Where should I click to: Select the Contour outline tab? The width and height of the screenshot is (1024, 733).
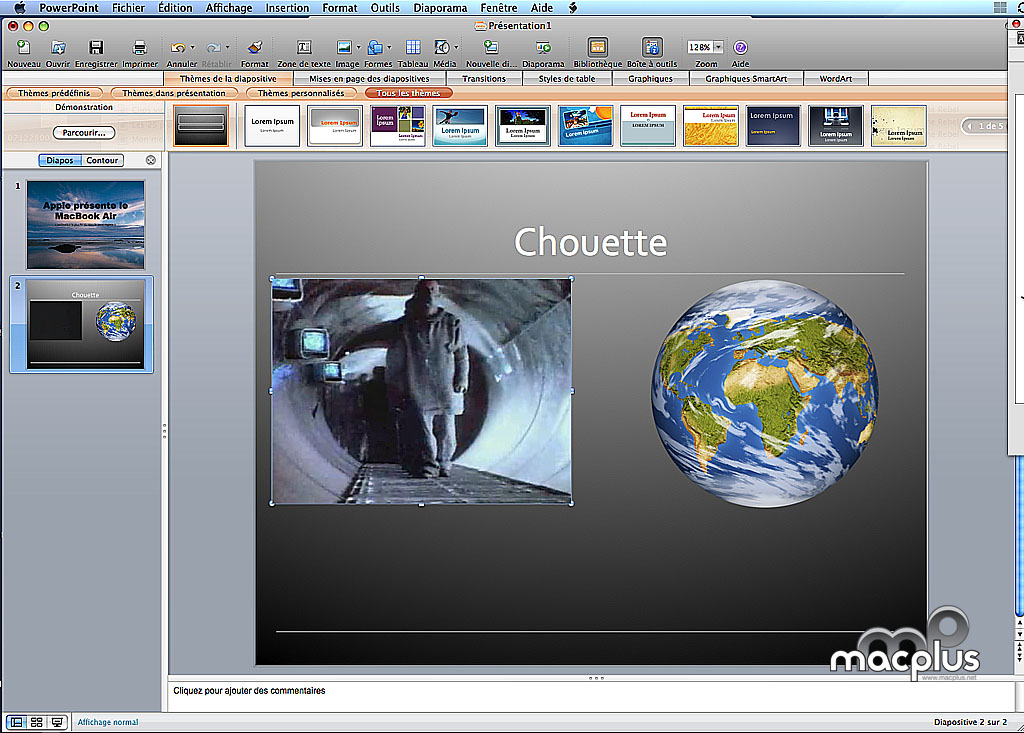103,160
